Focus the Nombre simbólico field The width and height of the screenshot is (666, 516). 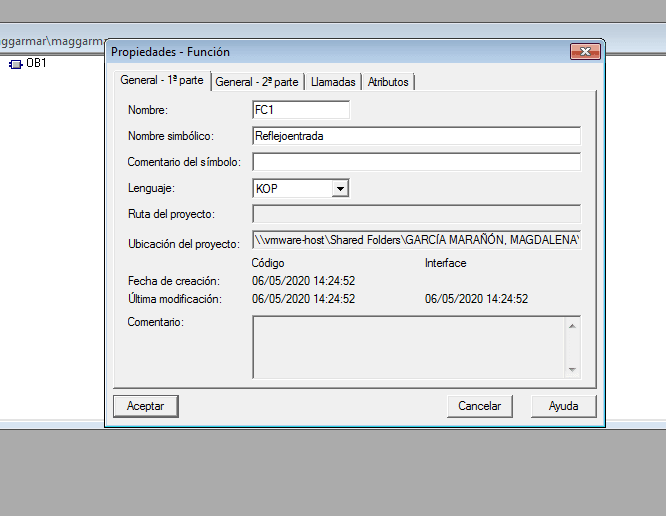pos(416,136)
